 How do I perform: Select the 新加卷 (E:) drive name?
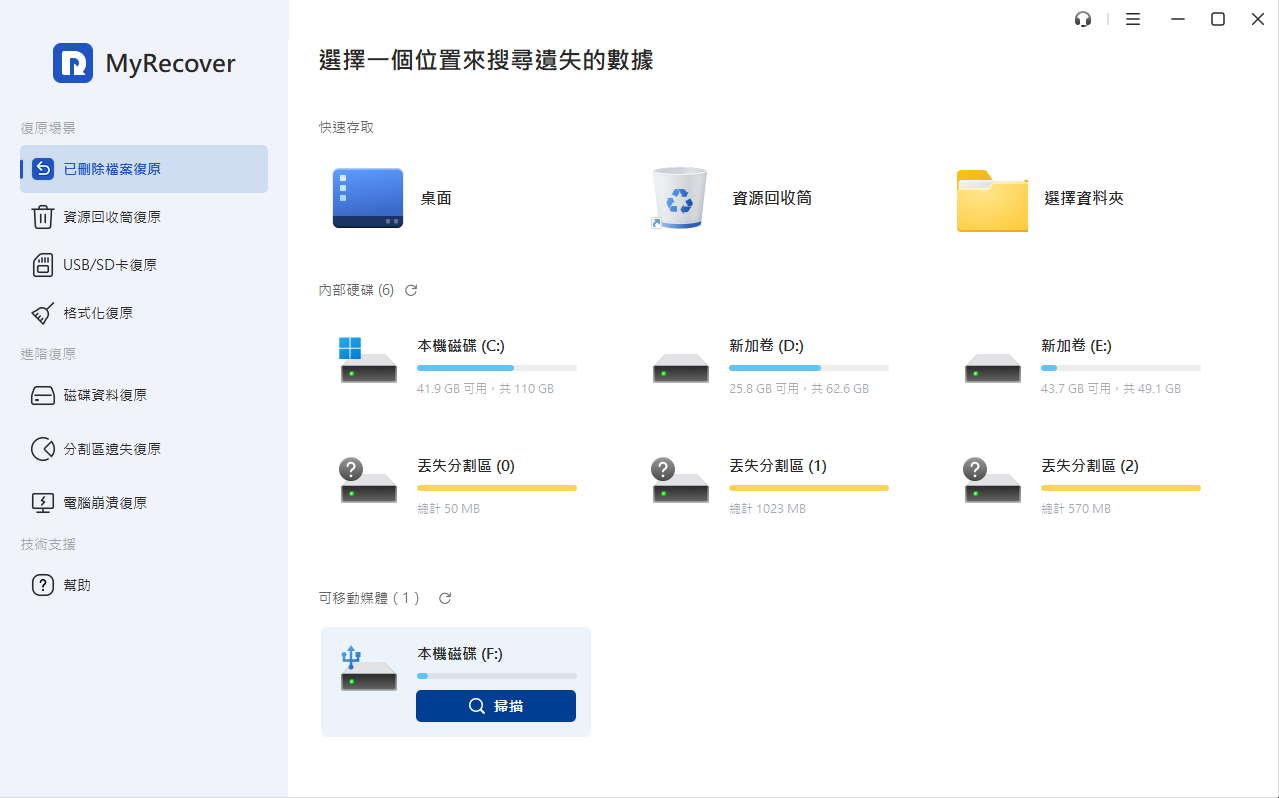click(x=1077, y=346)
